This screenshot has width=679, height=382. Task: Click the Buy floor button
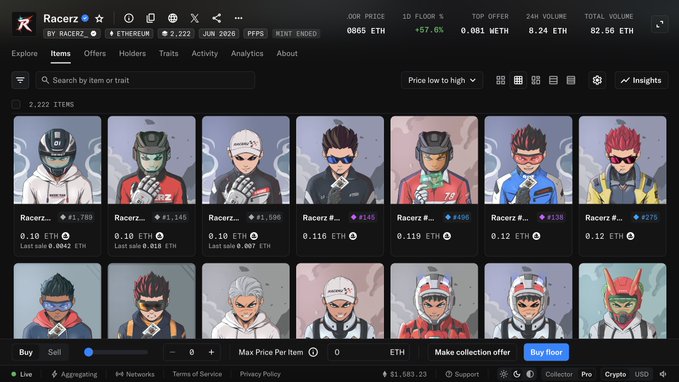pos(546,352)
